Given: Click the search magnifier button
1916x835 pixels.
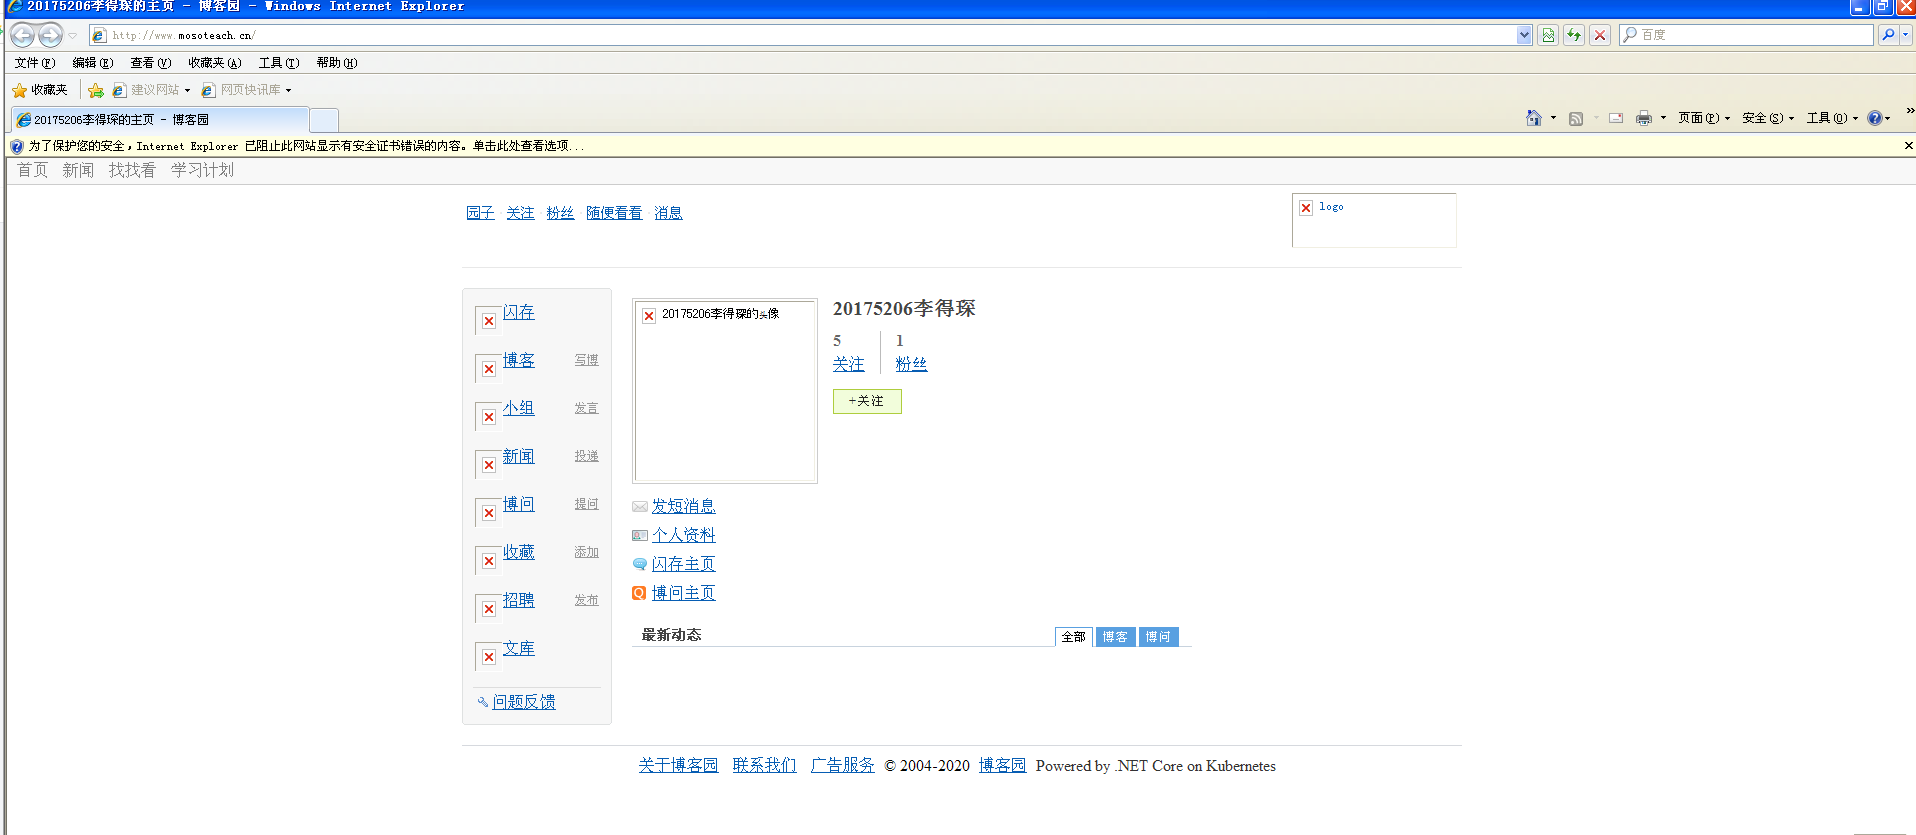Looking at the screenshot, I should 1888,35.
